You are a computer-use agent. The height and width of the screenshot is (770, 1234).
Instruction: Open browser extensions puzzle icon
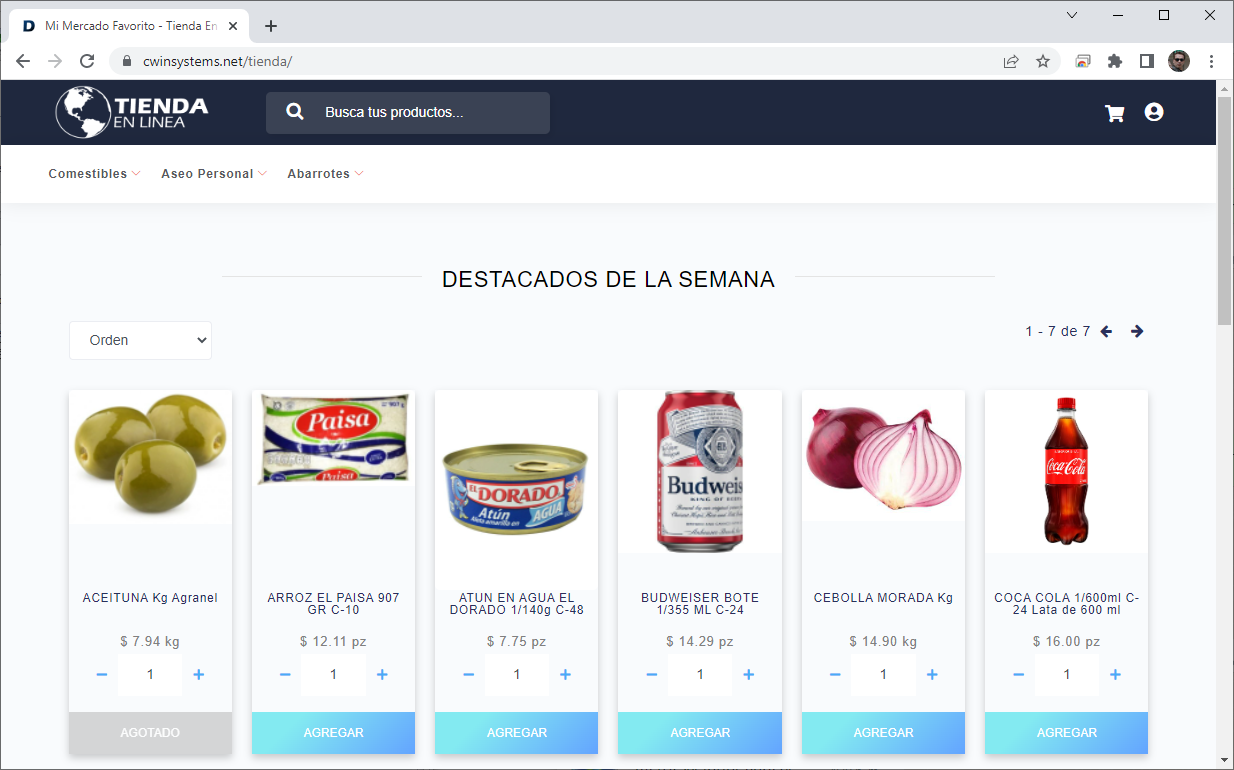point(1115,61)
